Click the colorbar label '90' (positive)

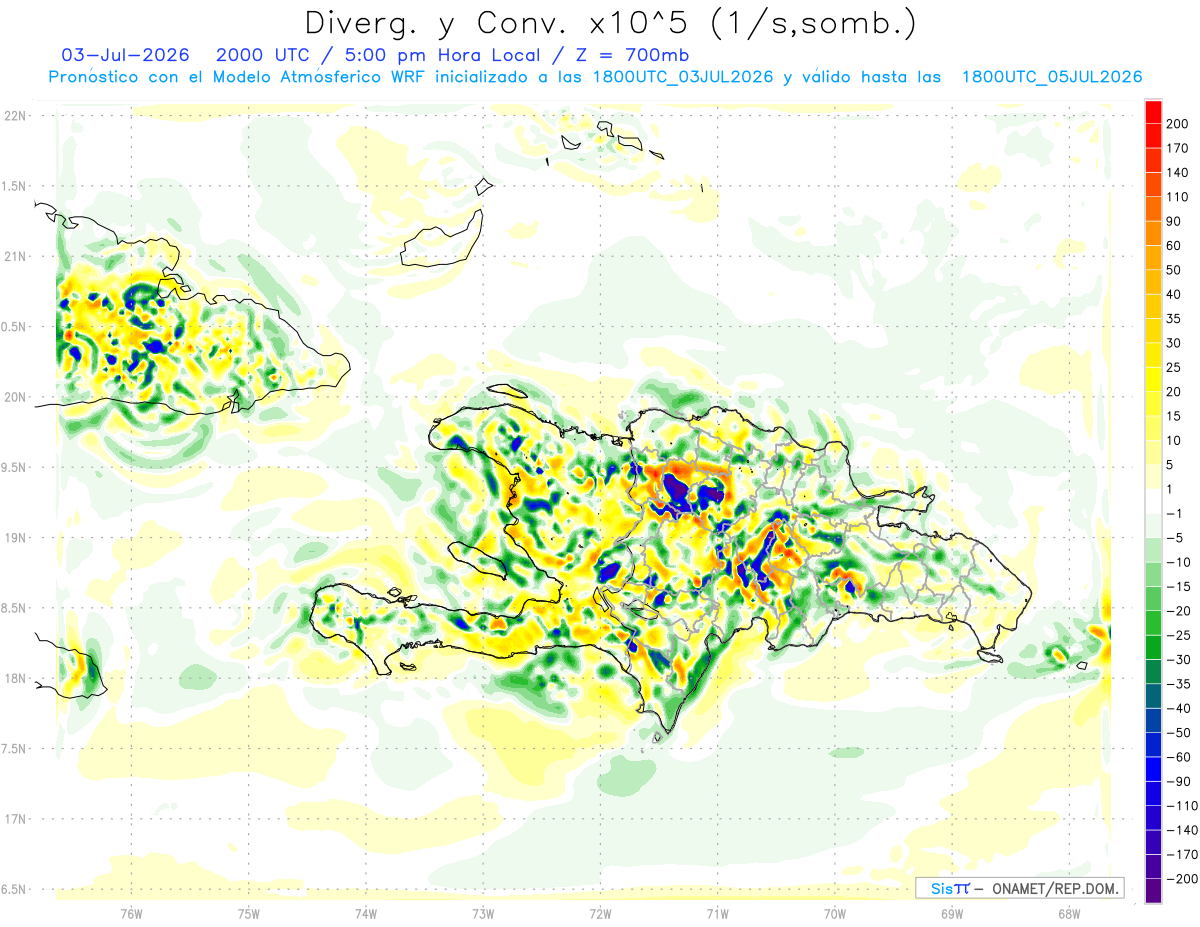point(1173,221)
